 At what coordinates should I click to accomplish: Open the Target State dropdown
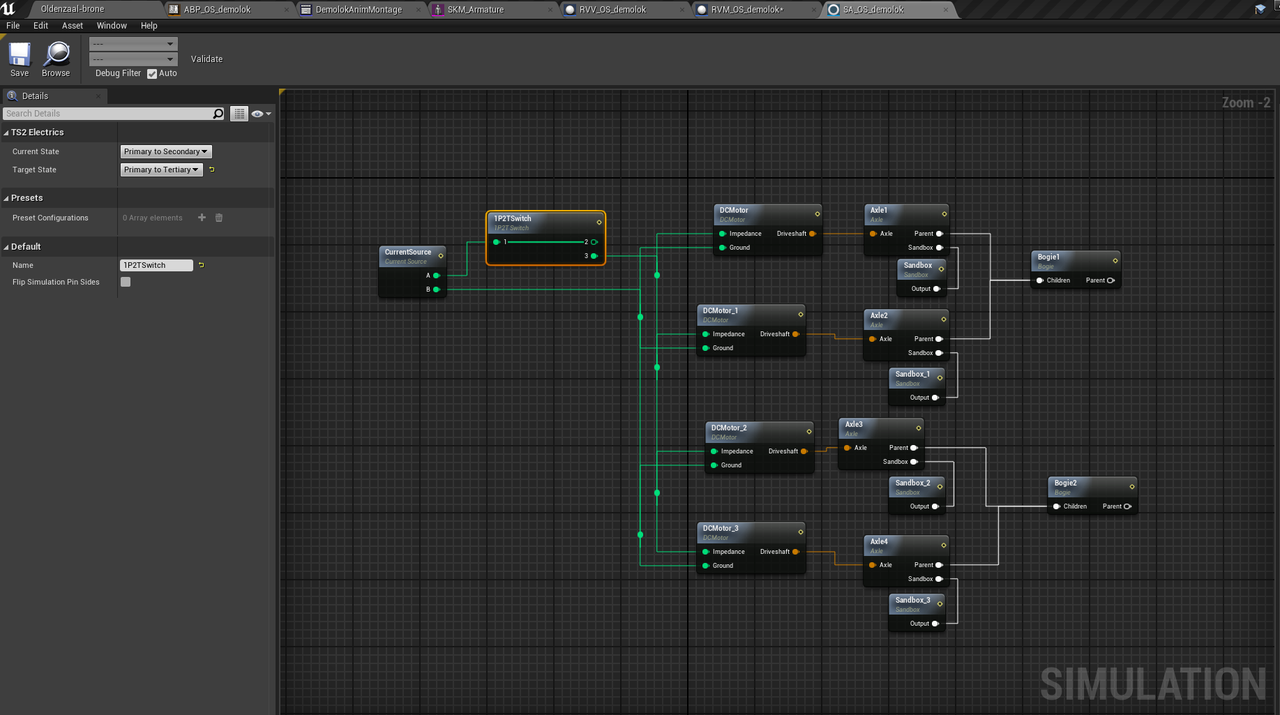(x=162, y=170)
